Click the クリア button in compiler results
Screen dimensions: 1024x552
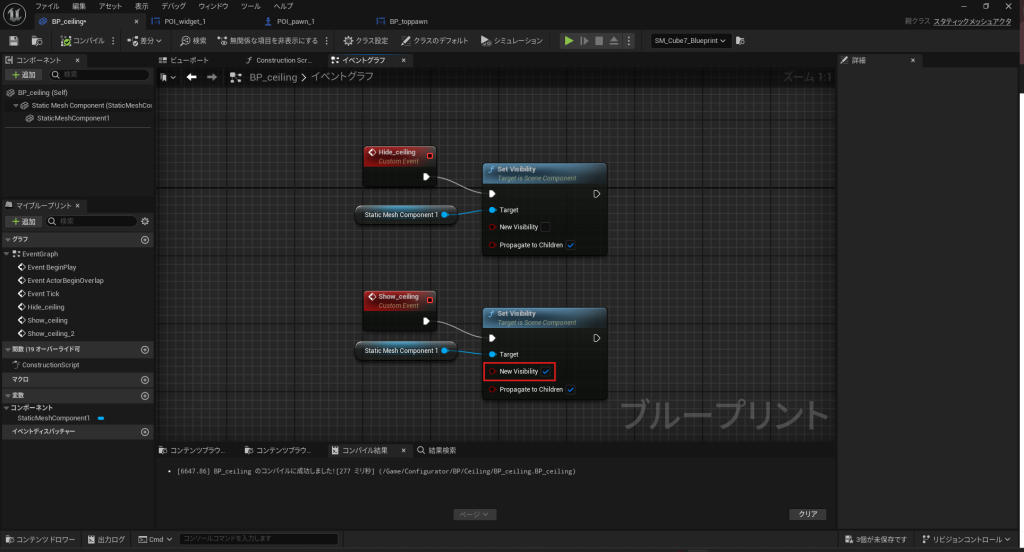click(807, 514)
